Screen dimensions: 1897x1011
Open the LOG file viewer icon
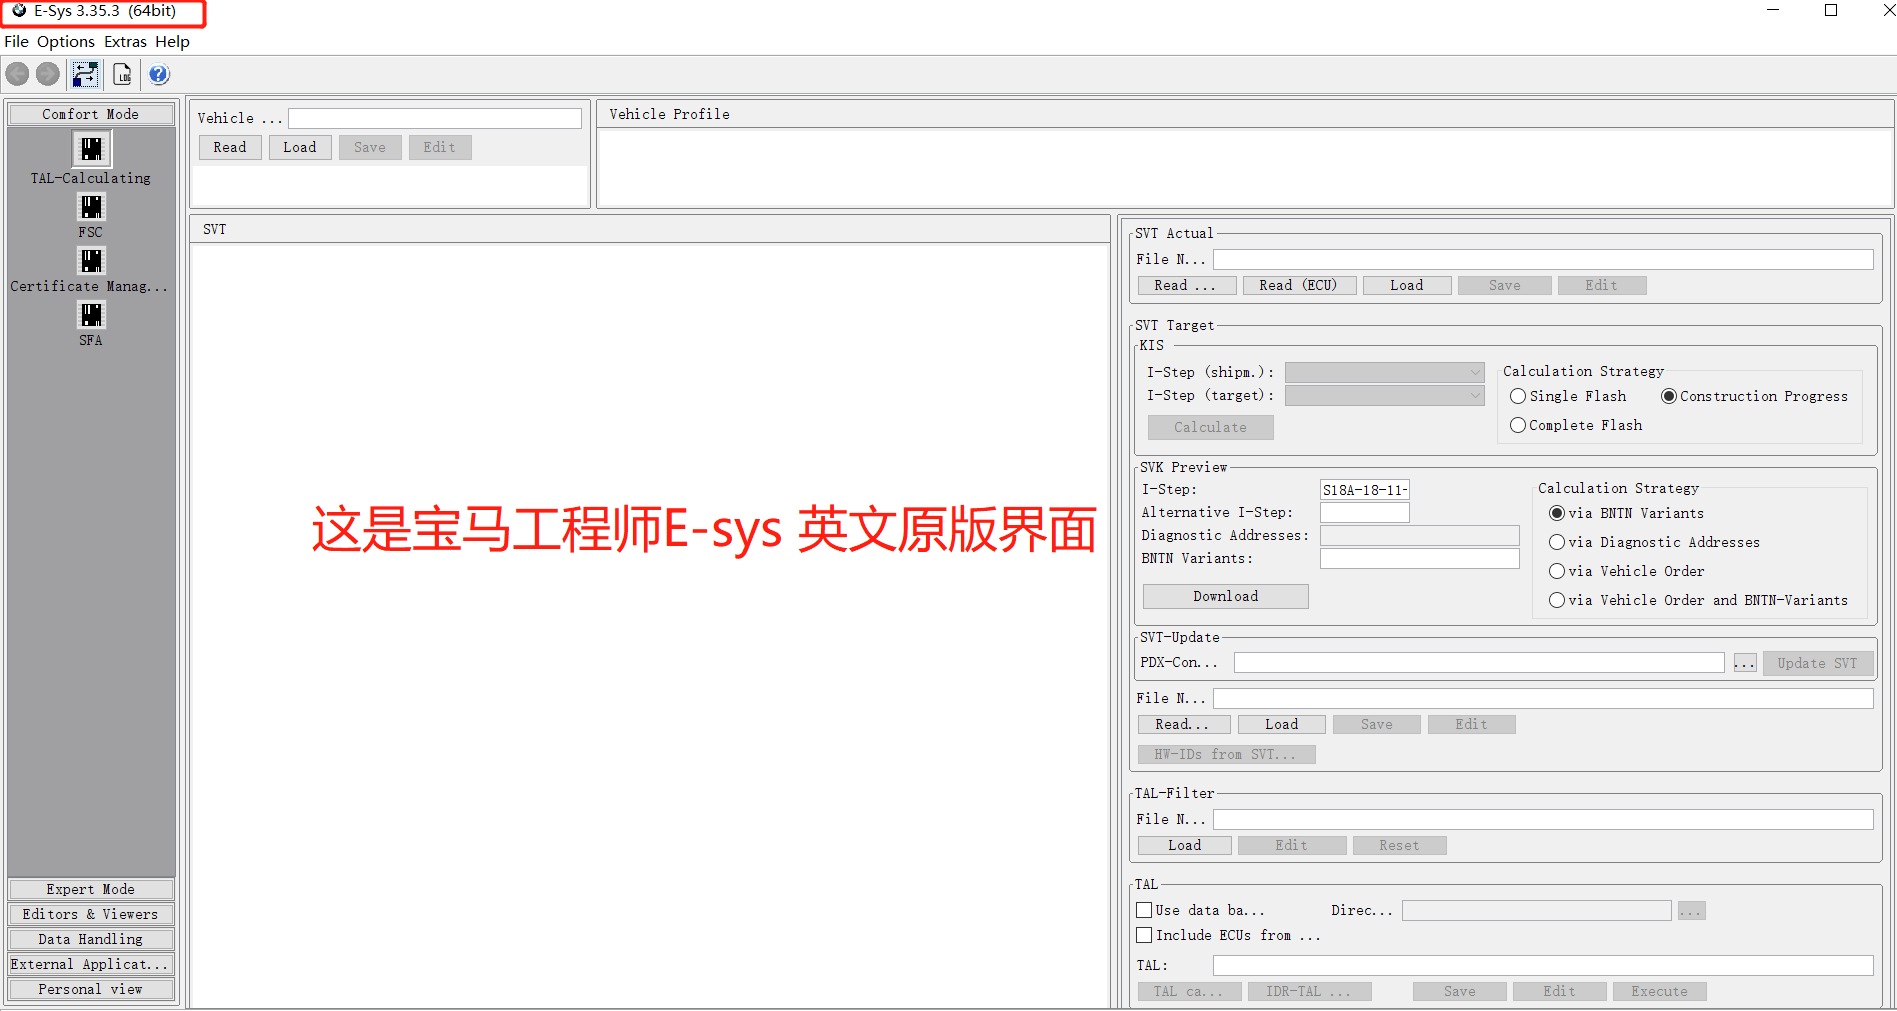pos(122,74)
